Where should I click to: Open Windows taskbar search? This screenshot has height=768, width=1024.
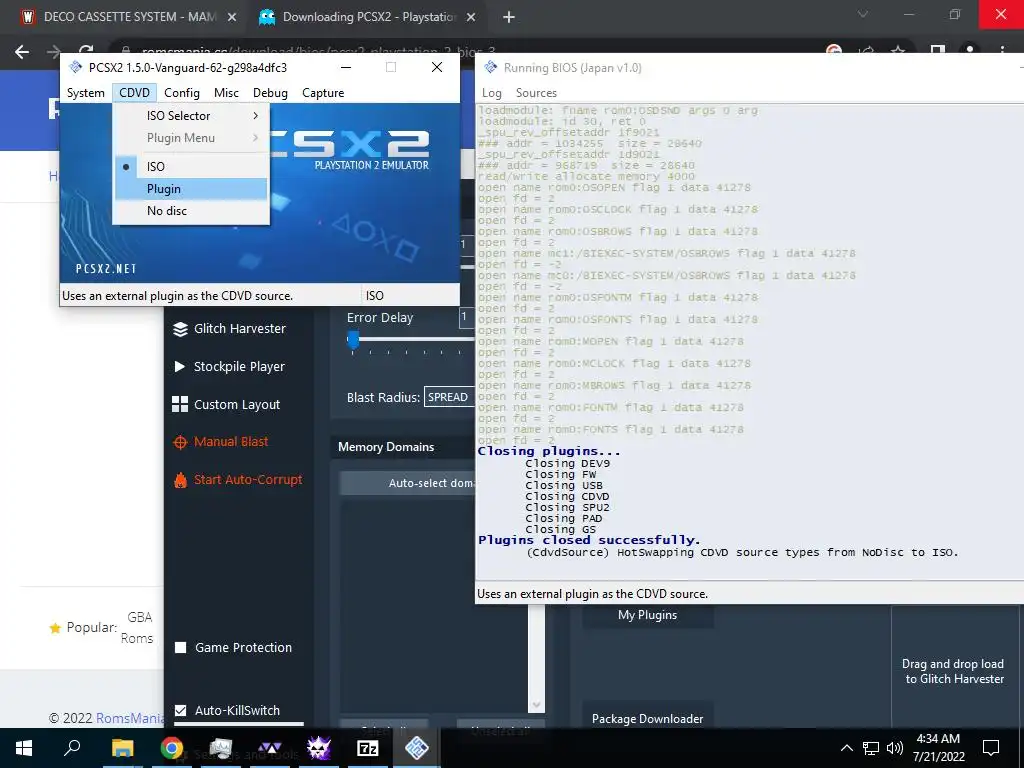coord(72,747)
